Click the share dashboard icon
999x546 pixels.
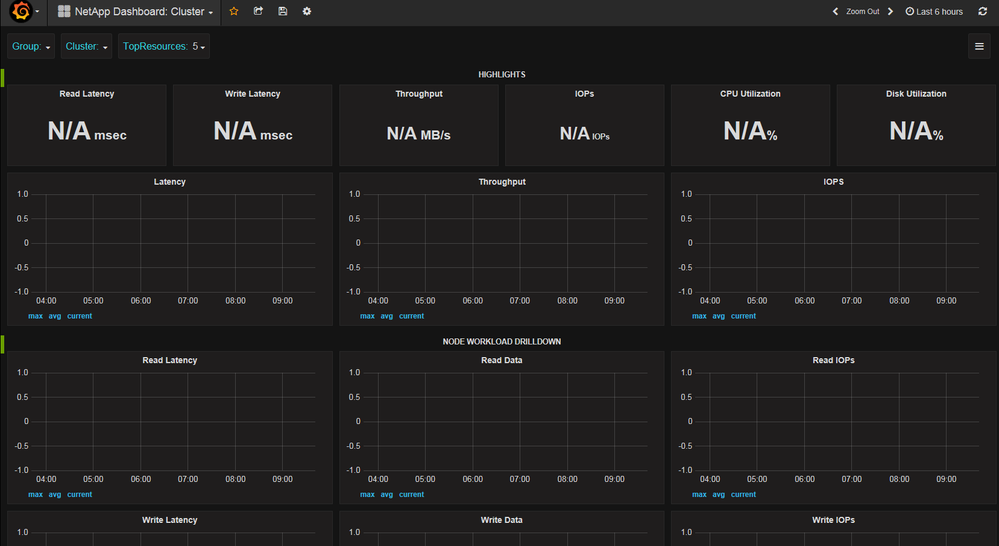pyautogui.click(x=258, y=12)
